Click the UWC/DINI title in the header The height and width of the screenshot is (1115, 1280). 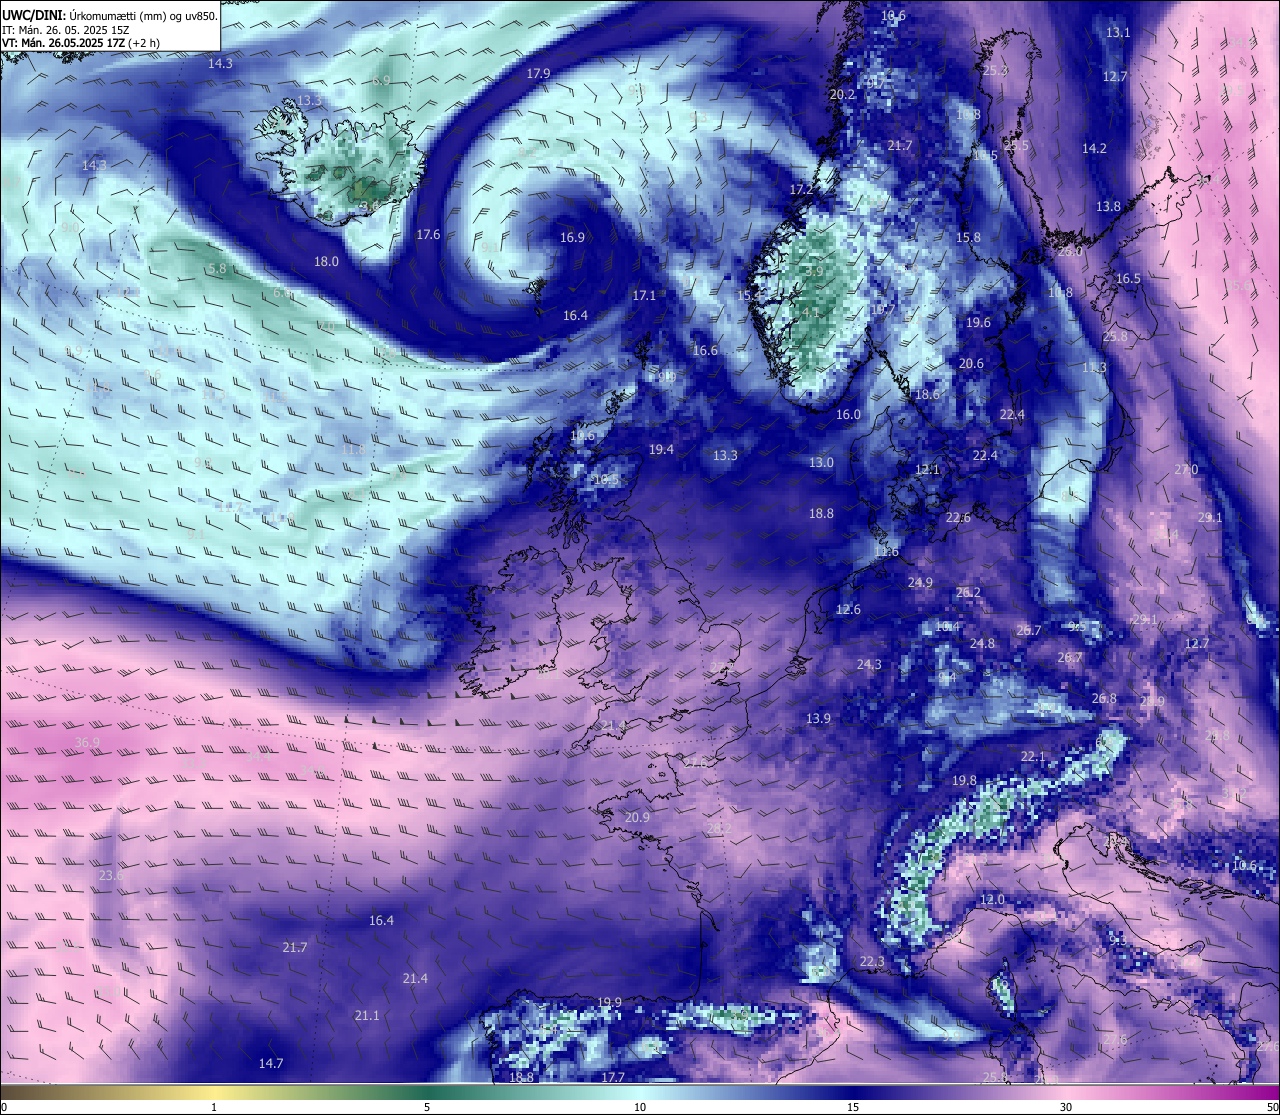coord(33,15)
